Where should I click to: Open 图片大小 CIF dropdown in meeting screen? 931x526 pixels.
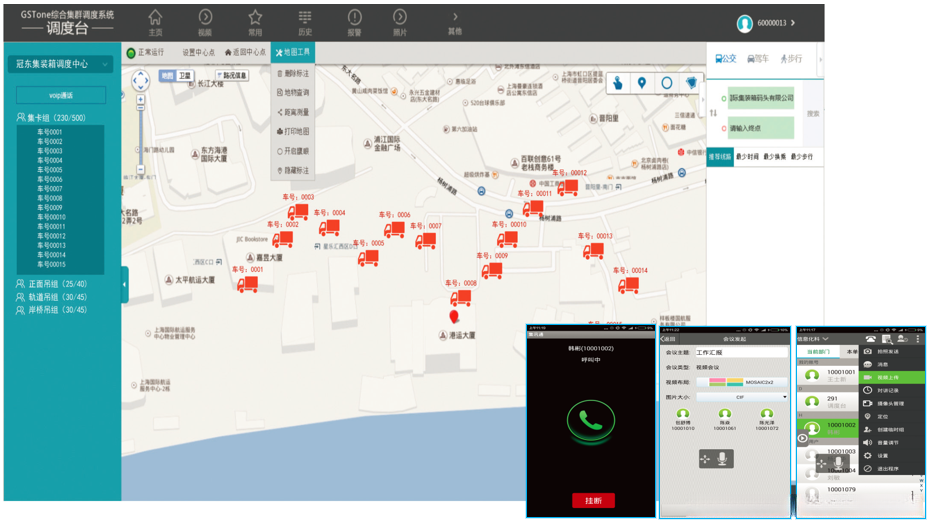point(742,397)
